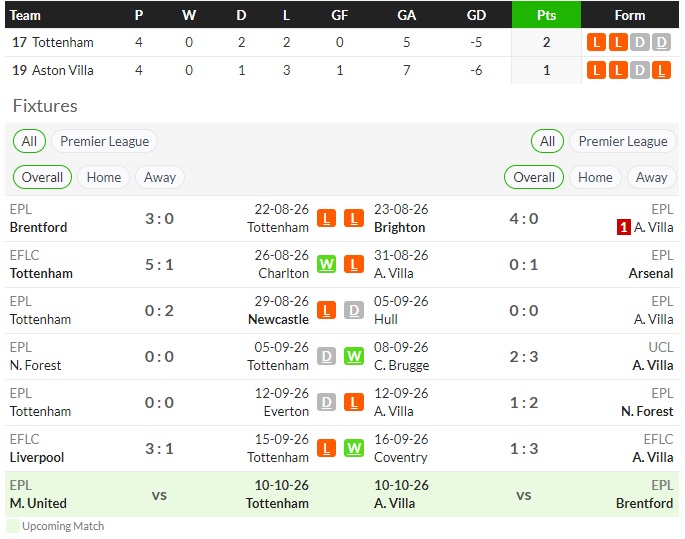Screen dimensions: 685x539
Task: Switch right fixtures to Premier League
Action: 623,142
